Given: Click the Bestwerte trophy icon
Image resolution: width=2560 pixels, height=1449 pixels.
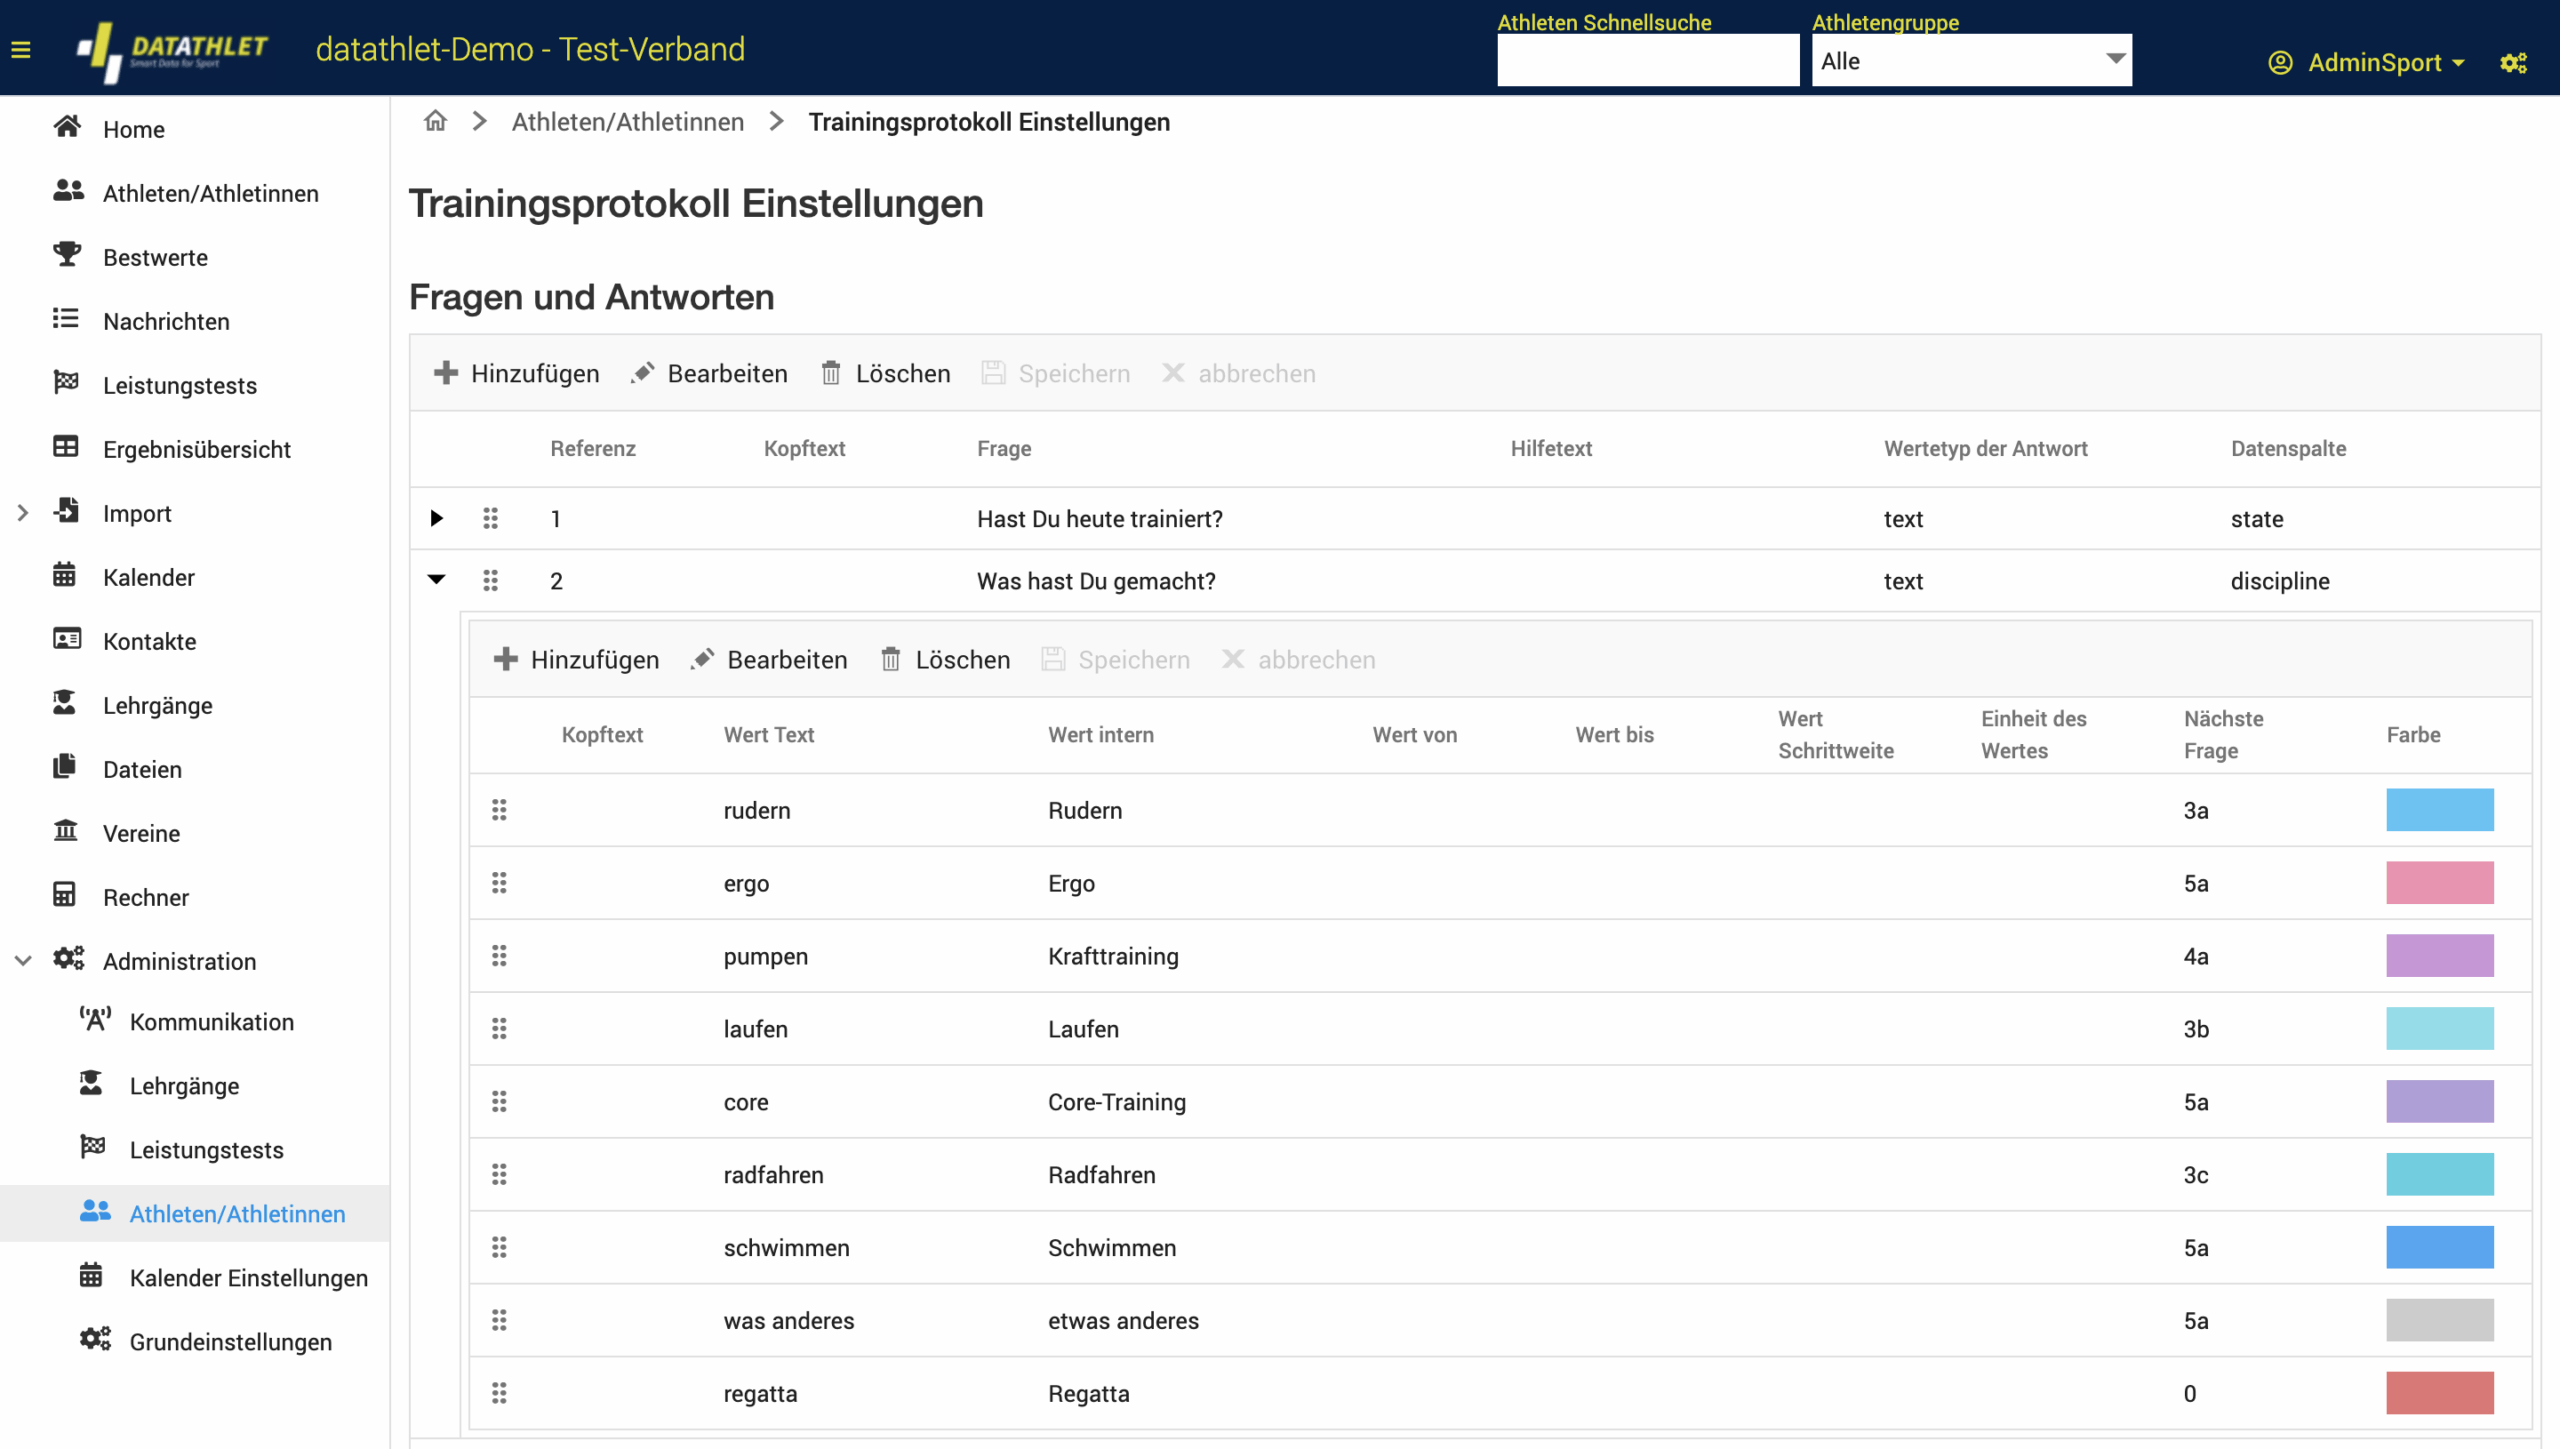Looking at the screenshot, I should coord(67,255).
